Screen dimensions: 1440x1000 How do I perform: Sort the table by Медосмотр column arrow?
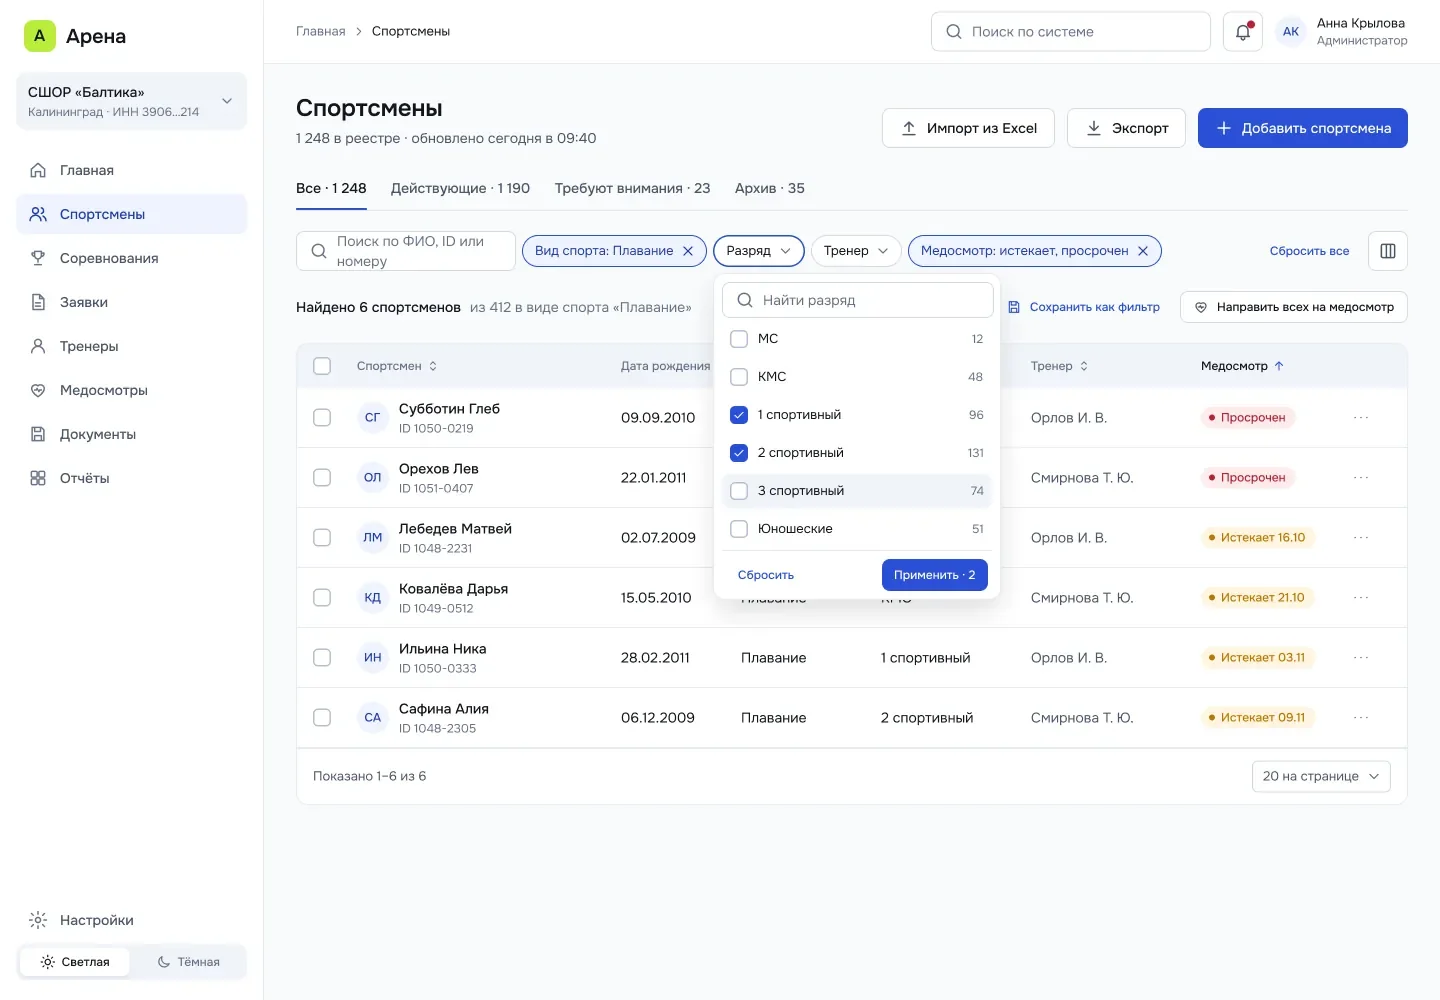point(1279,366)
